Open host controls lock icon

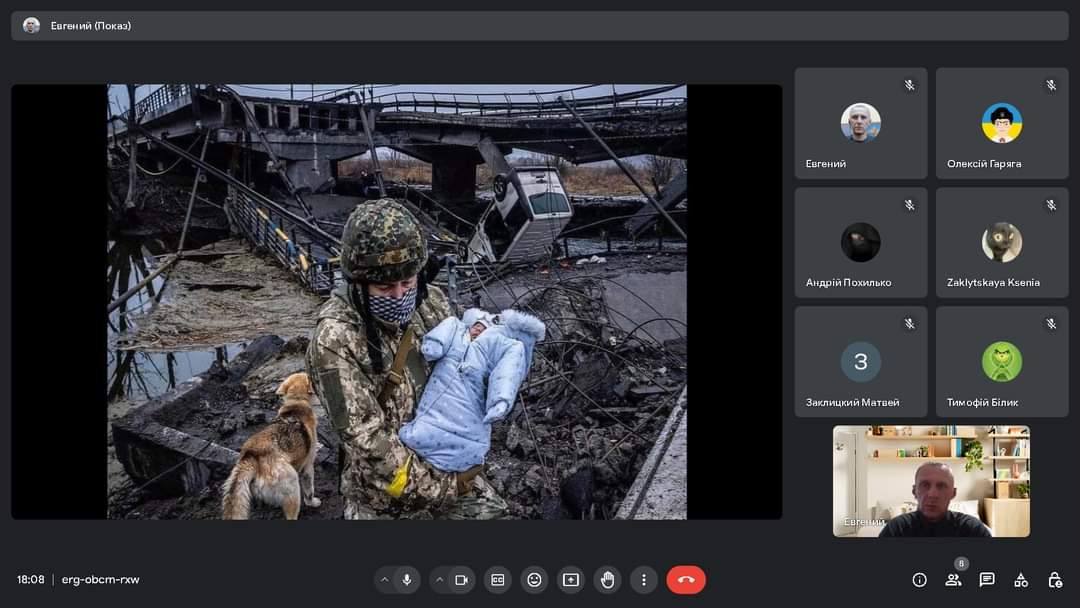tap(1055, 580)
